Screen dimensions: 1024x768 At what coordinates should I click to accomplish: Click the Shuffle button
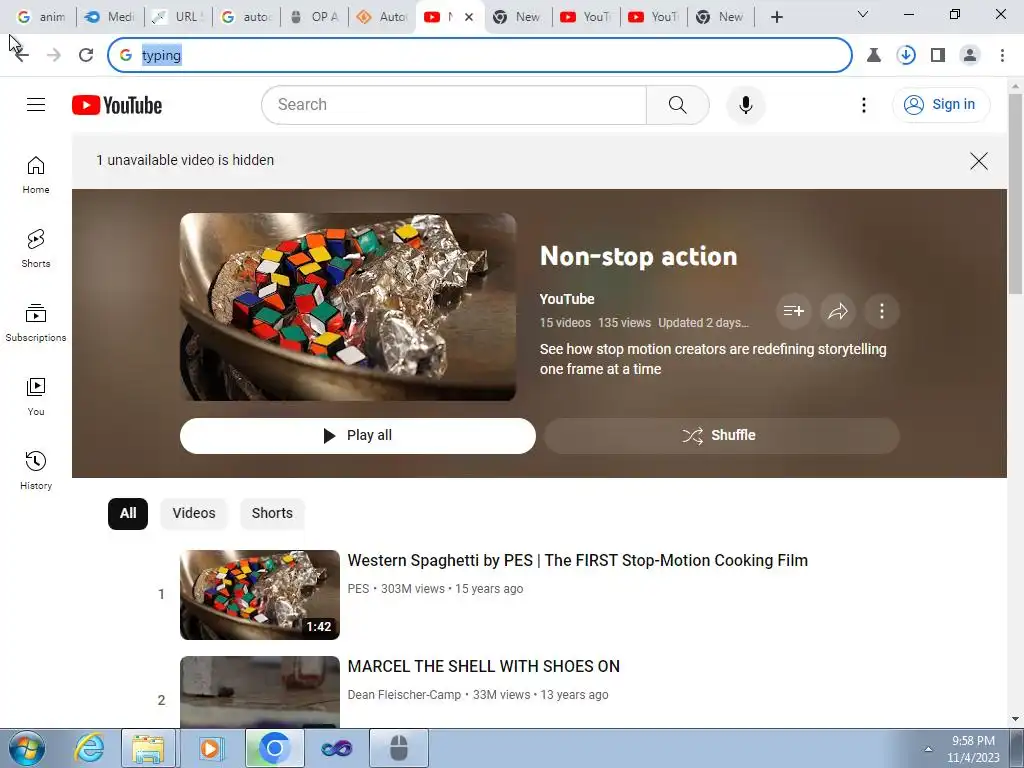point(722,436)
